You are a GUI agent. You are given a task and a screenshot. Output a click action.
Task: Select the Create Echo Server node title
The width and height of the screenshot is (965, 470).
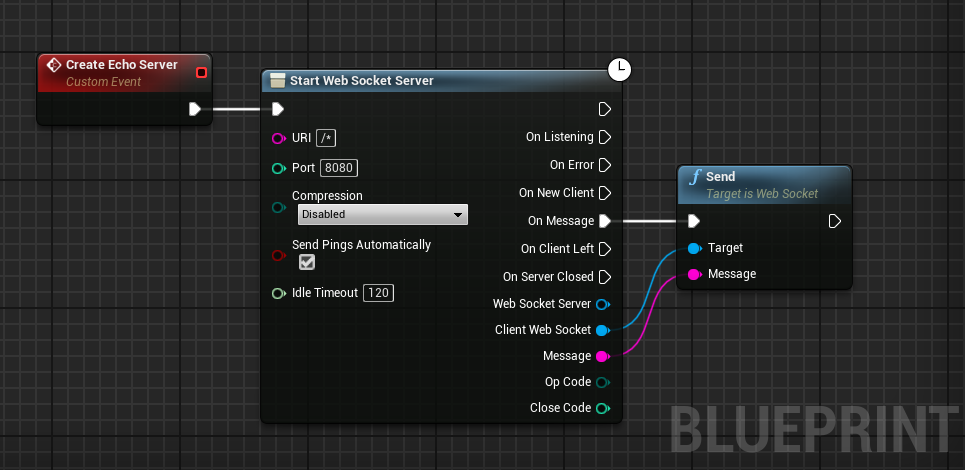point(122,65)
